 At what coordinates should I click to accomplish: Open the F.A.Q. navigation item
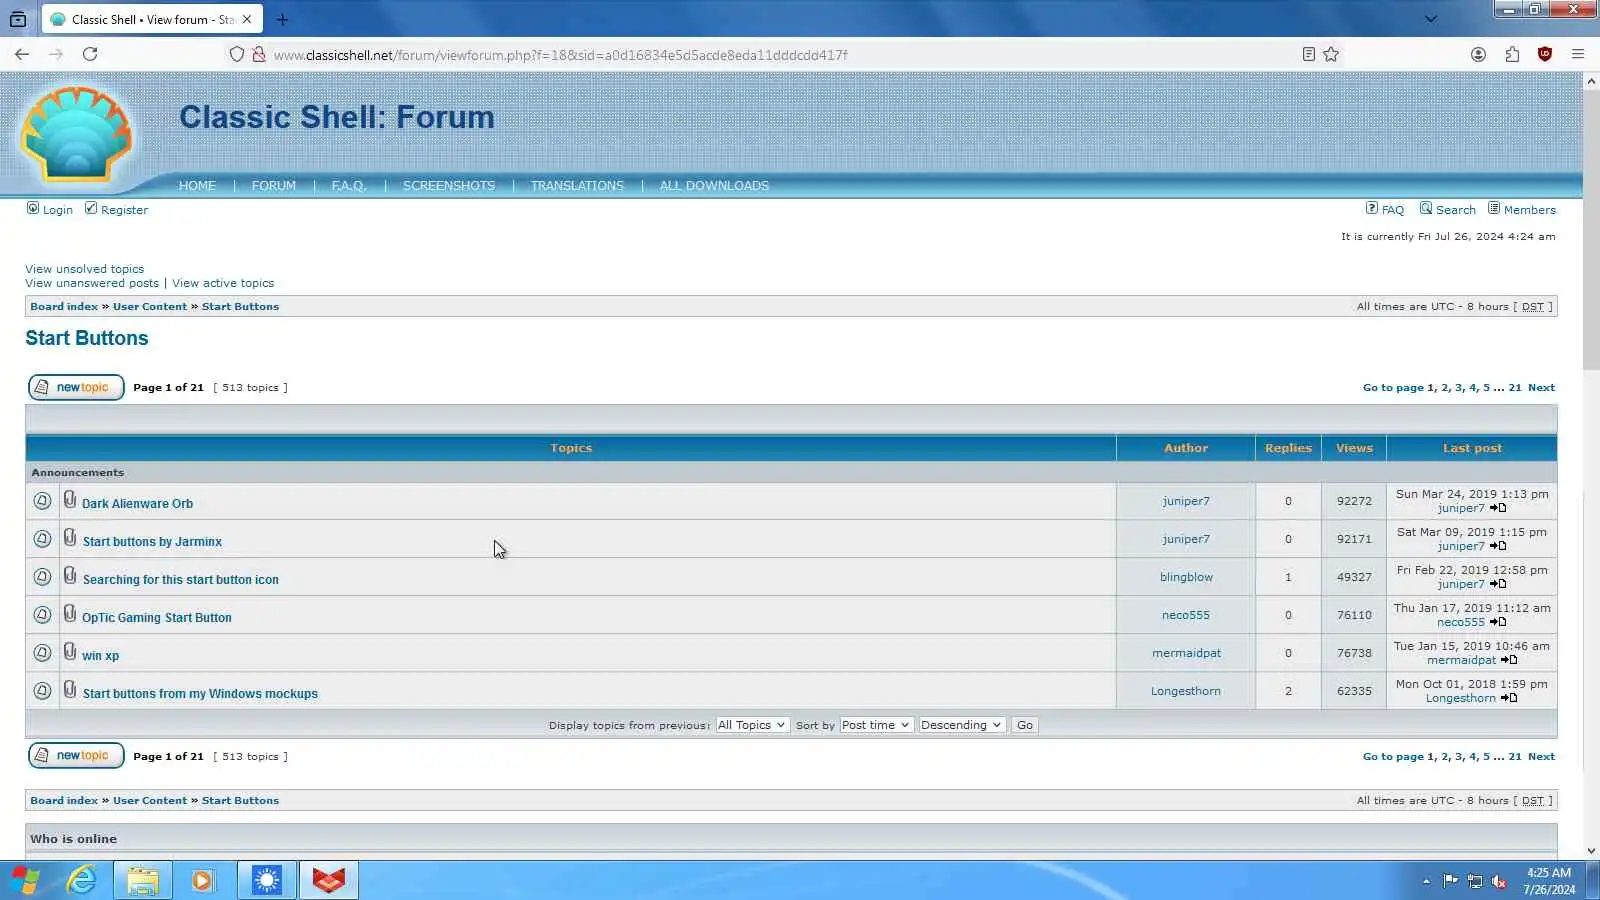pos(349,186)
